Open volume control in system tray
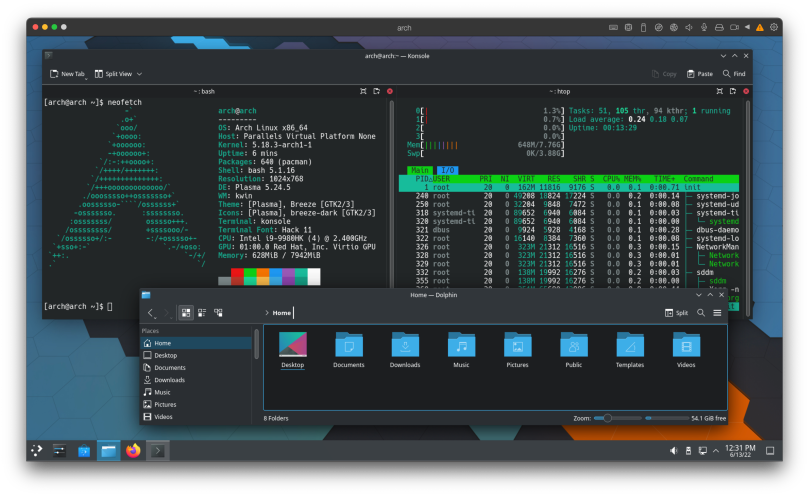This screenshot has width=809, height=496. [x=674, y=451]
